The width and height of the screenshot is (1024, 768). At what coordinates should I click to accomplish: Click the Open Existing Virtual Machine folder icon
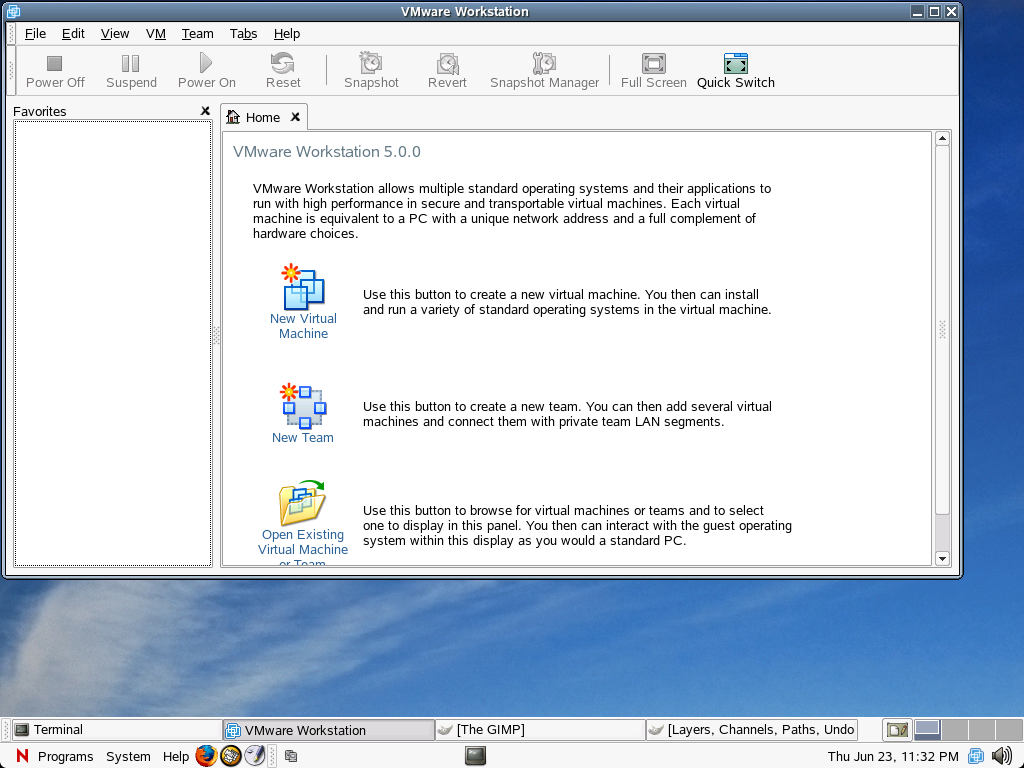click(x=302, y=503)
